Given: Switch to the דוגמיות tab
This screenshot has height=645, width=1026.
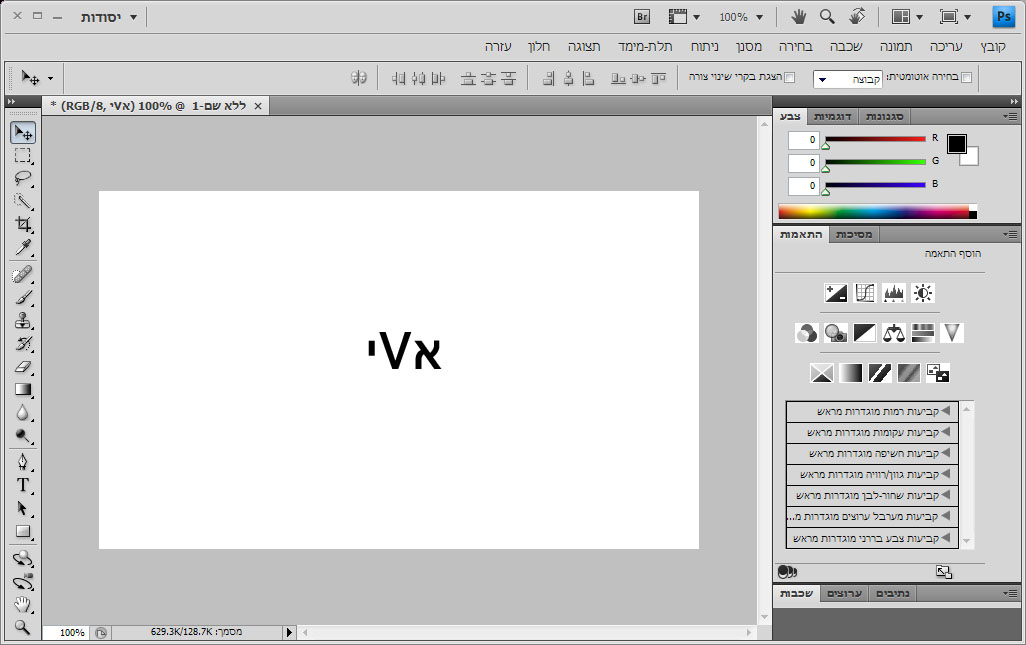Looking at the screenshot, I should coord(835,117).
